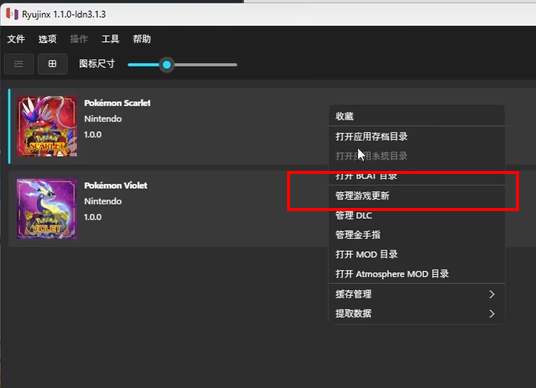This screenshot has height=388, width=536.
Task: Click the 1.0.0 version under Pokémon Scarlet
Action: (93, 135)
